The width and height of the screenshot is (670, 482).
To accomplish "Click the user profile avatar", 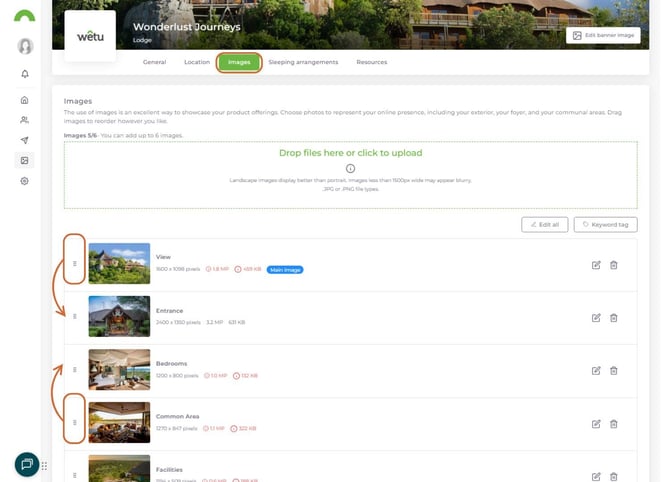I will click(x=25, y=46).
